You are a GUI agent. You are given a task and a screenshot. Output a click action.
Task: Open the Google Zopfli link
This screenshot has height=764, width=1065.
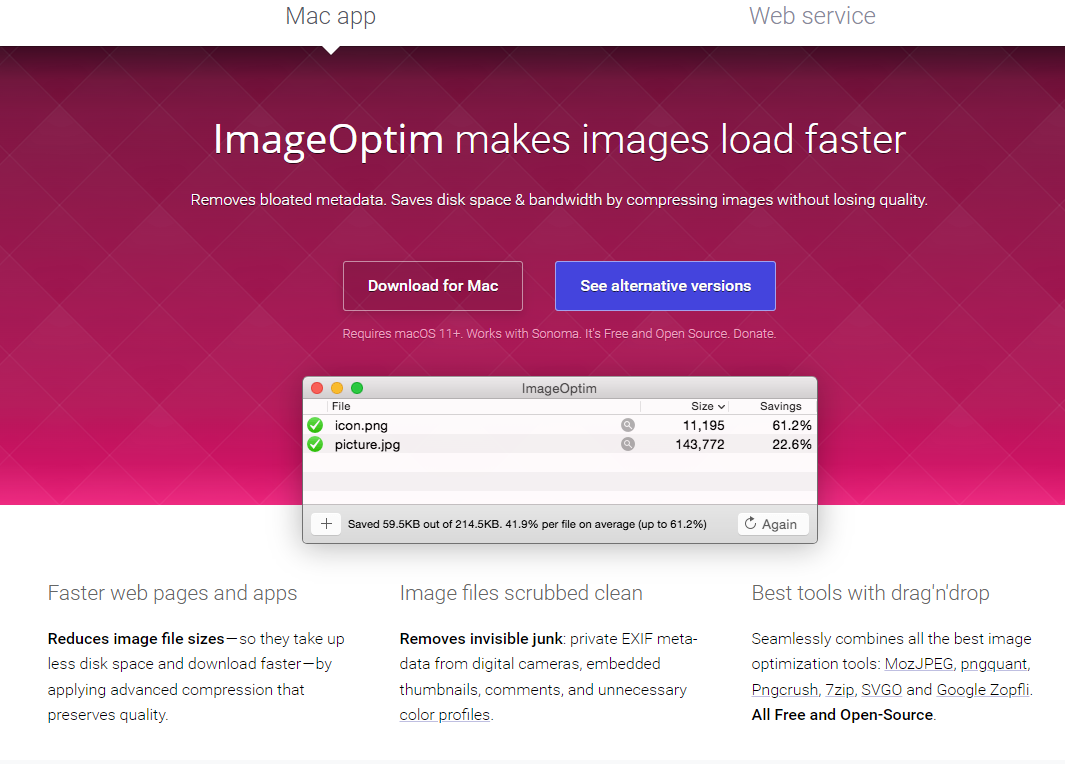pos(983,690)
